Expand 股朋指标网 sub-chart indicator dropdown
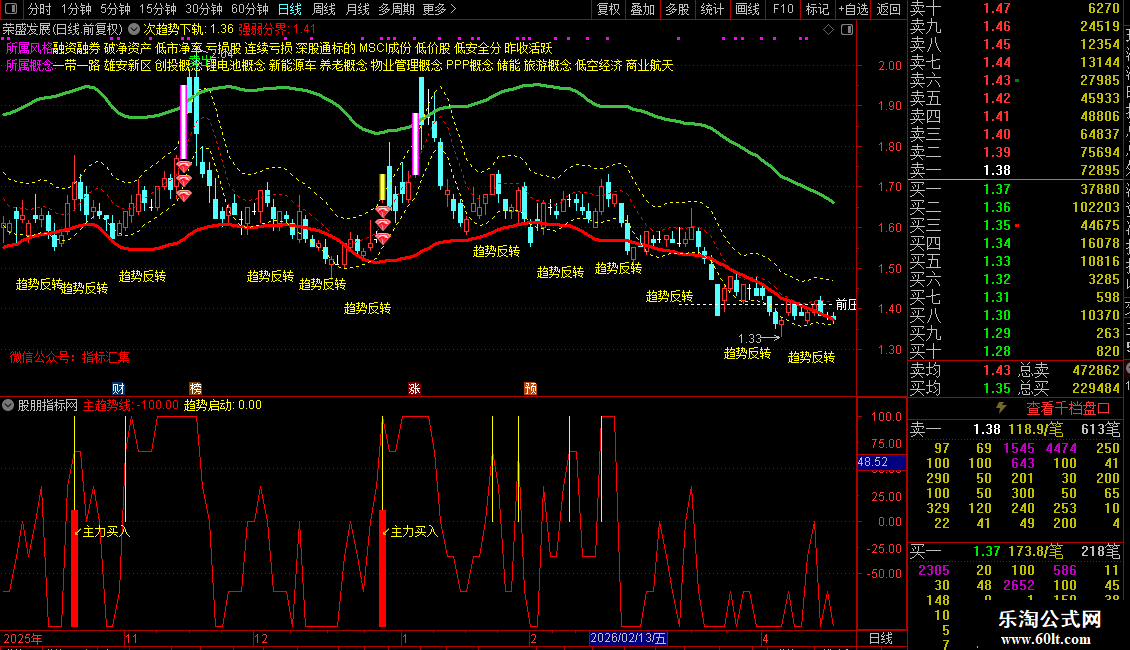Screen dimensions: 1130x650 [8, 405]
